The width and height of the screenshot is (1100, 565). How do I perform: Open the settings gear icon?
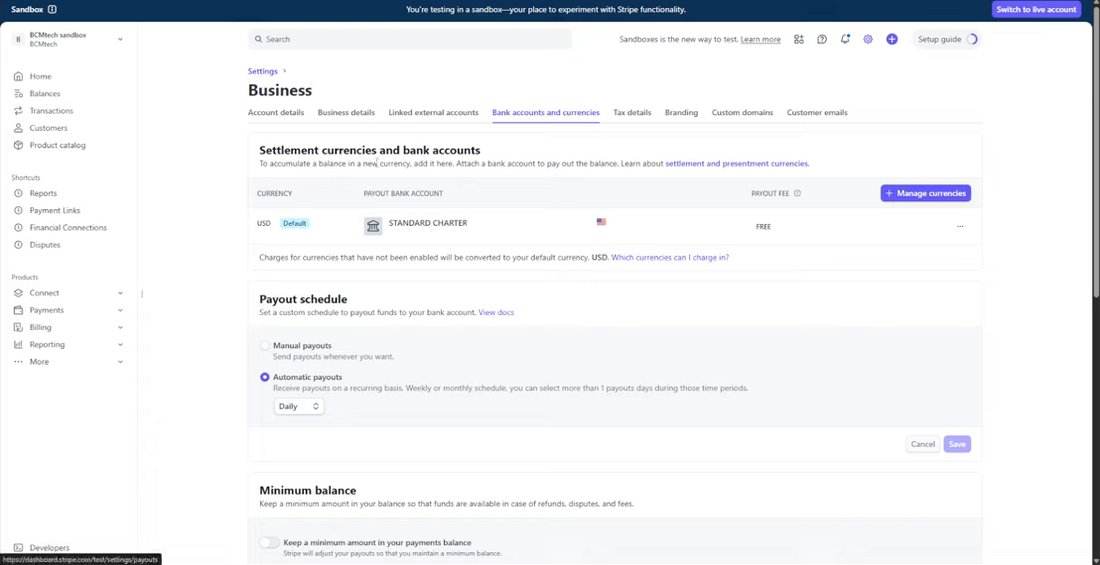(868, 39)
